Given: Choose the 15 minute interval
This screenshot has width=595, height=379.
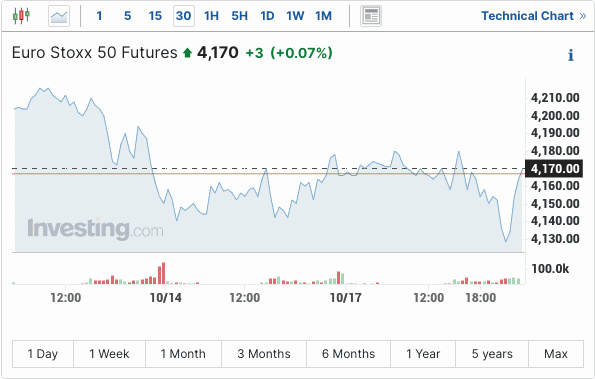Looking at the screenshot, I should click(155, 16).
